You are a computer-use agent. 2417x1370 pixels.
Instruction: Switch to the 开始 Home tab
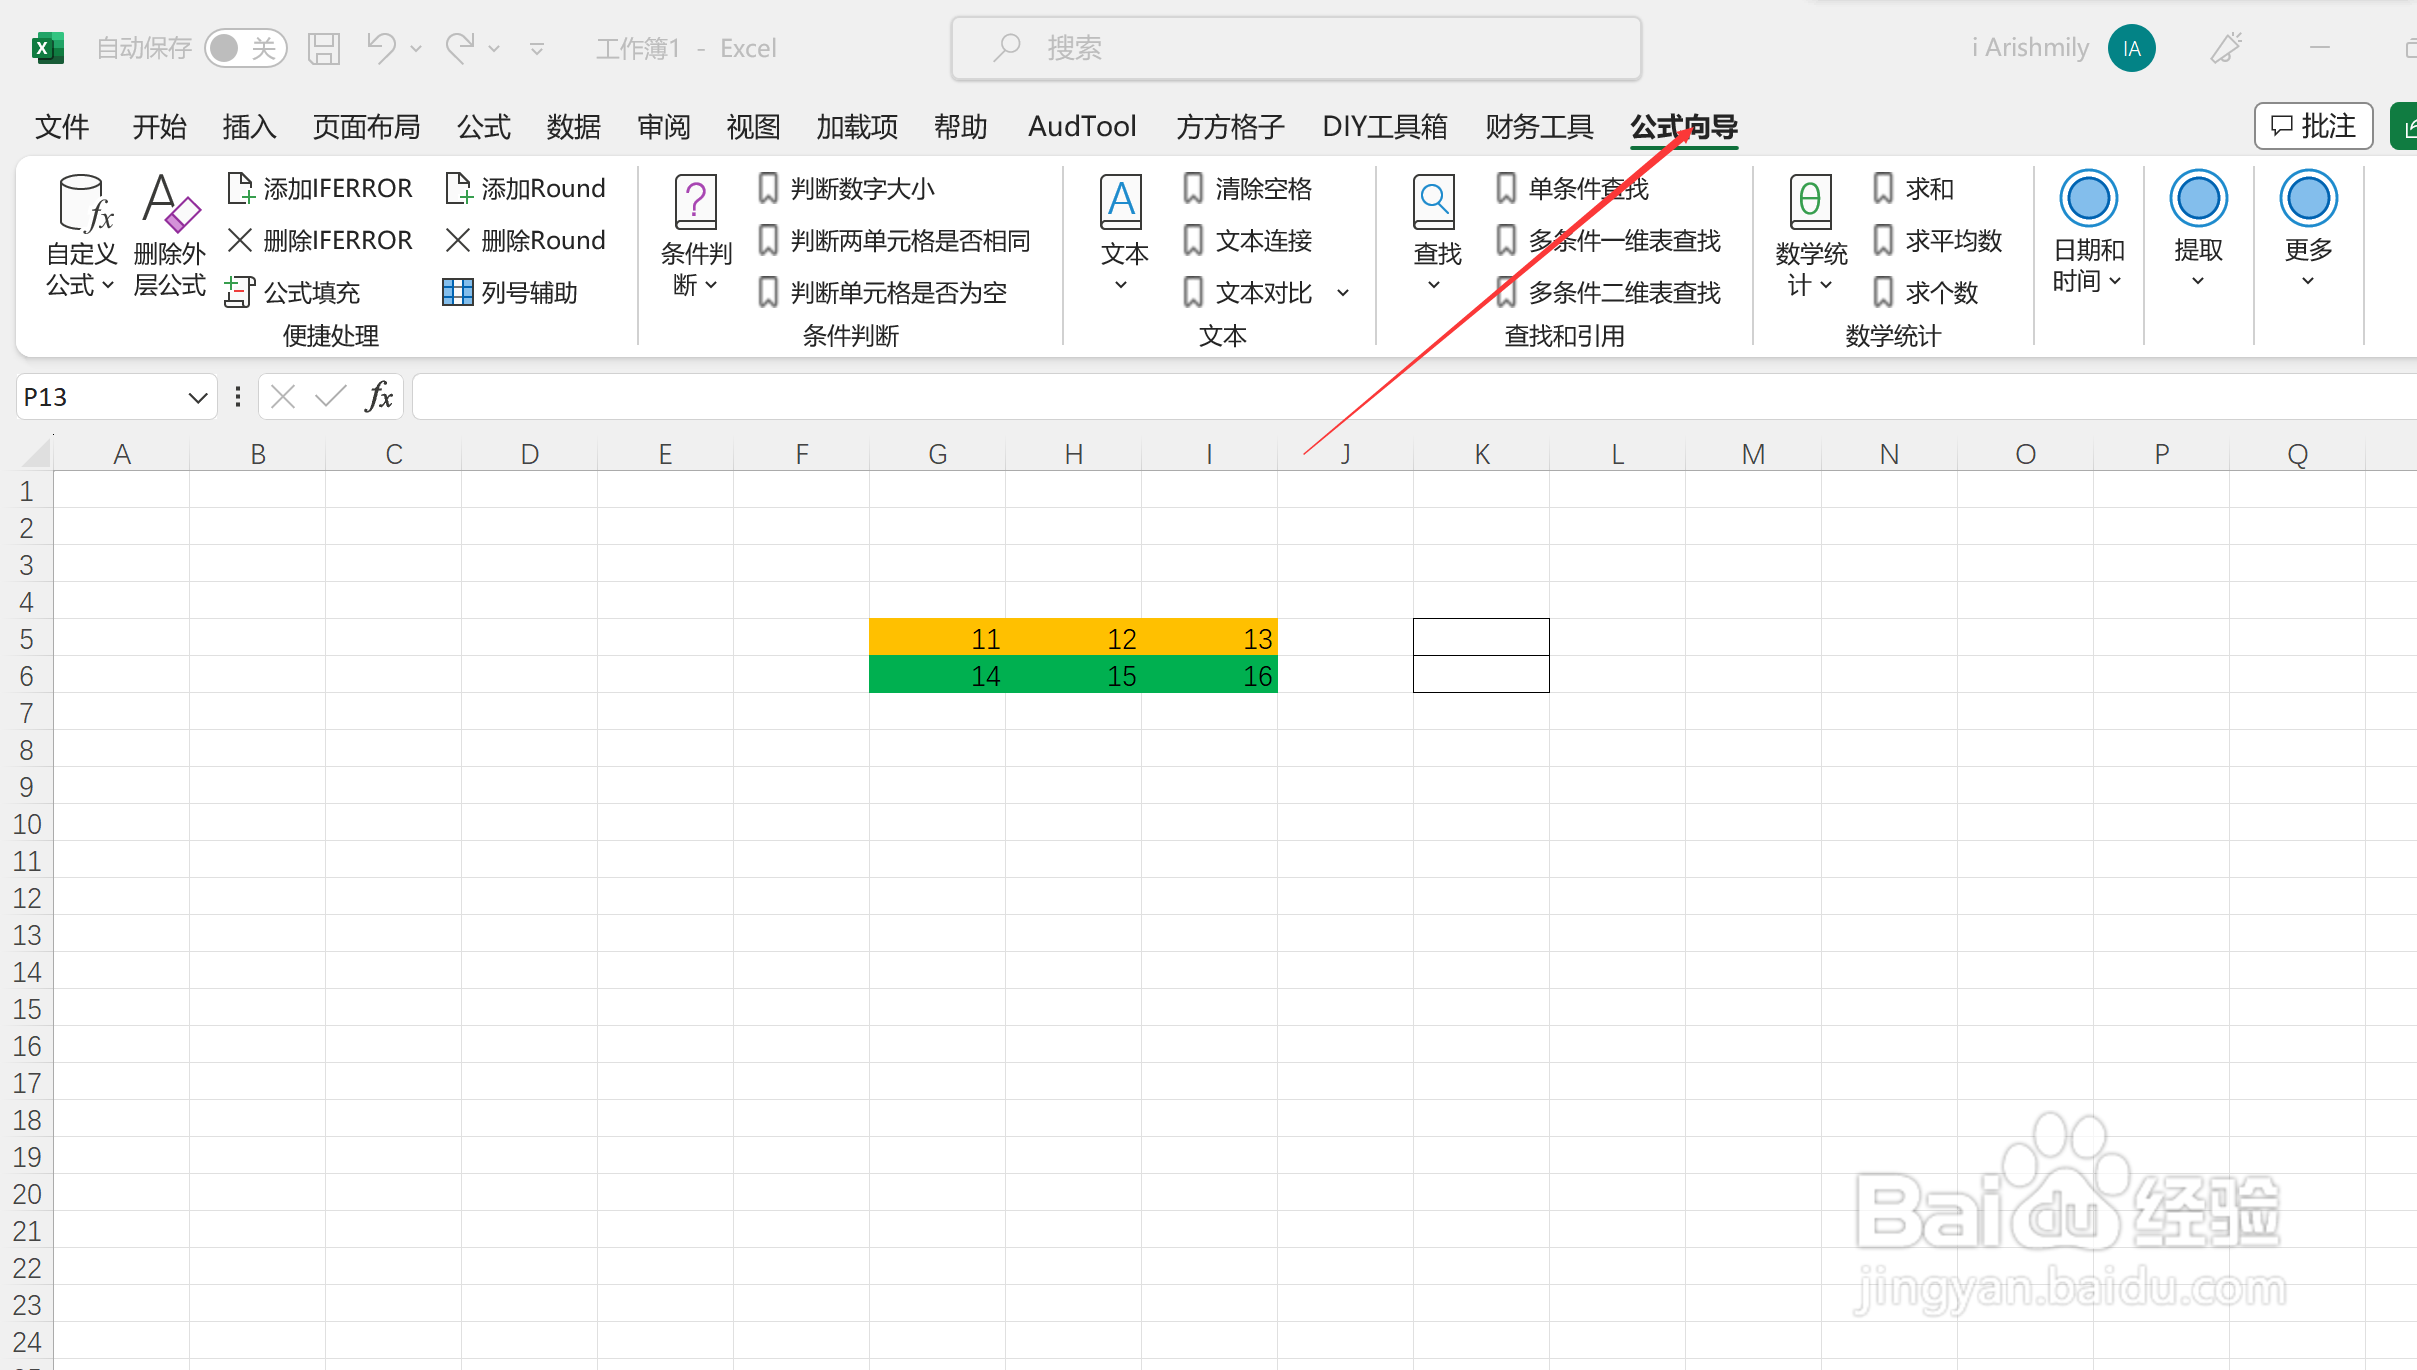(x=159, y=127)
